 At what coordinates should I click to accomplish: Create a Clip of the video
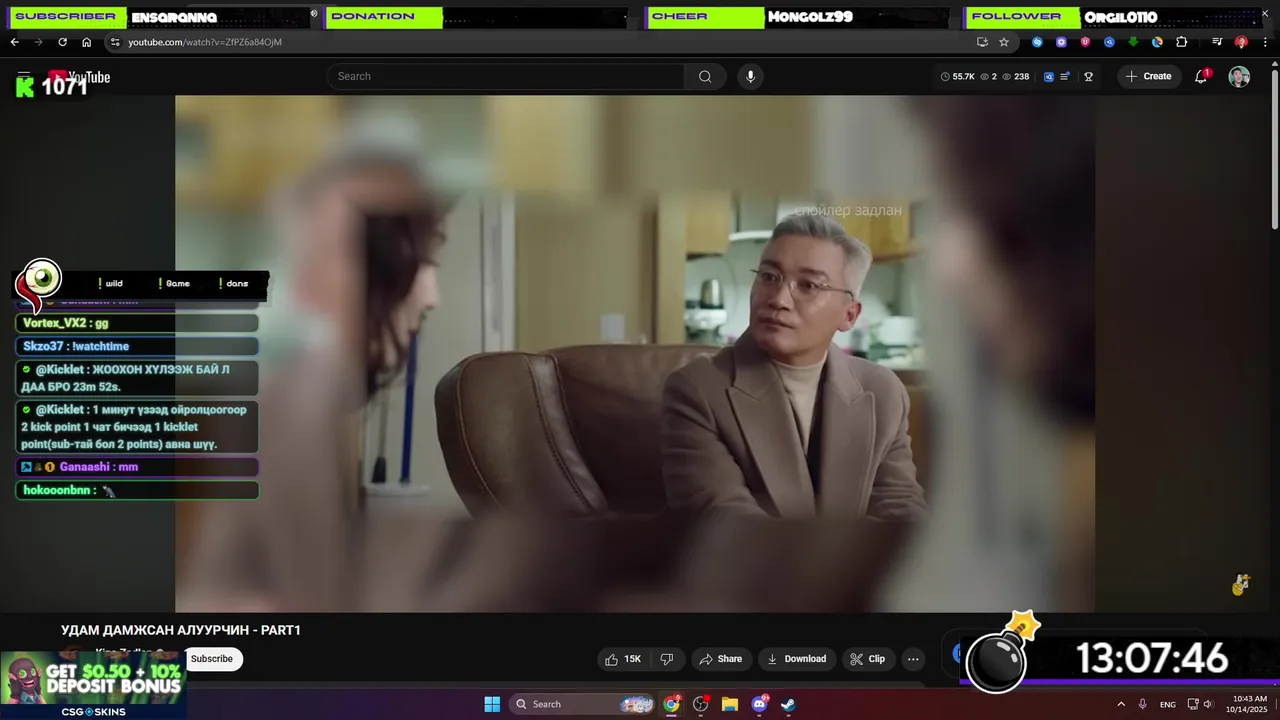pos(868,659)
